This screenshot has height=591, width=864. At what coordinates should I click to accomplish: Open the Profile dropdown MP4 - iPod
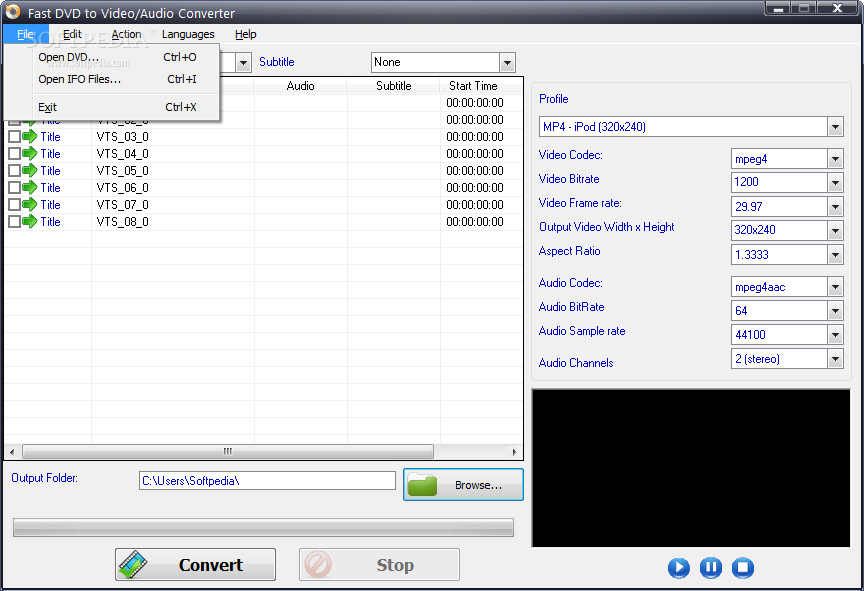click(x=835, y=127)
